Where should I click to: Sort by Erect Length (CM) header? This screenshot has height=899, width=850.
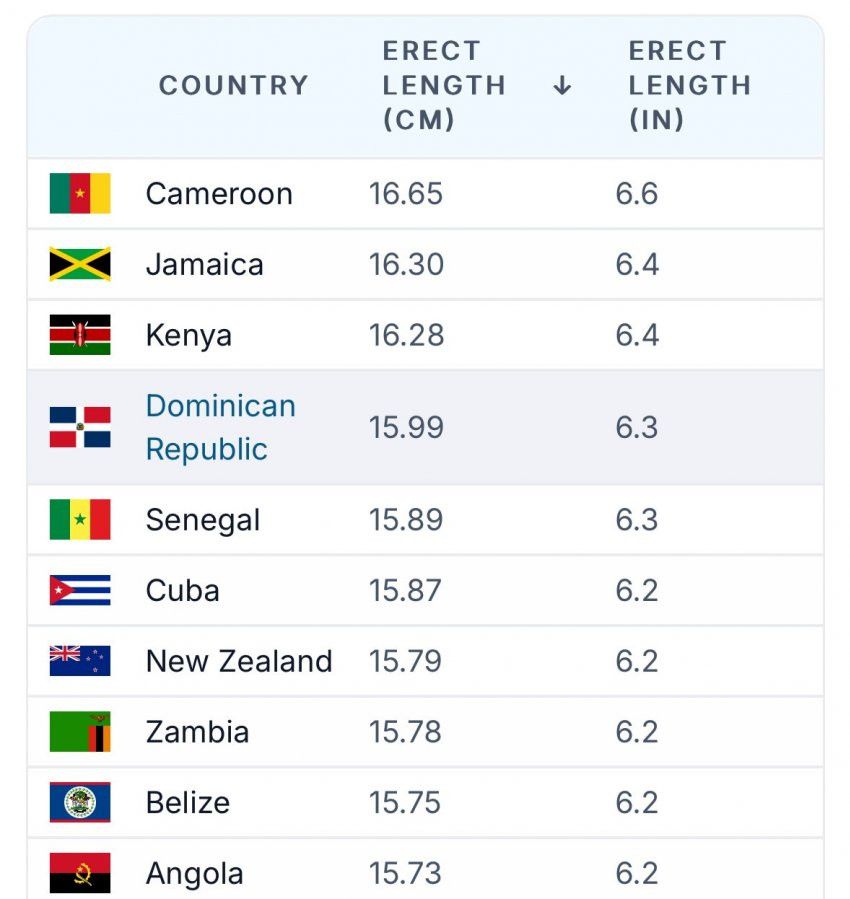tap(443, 86)
